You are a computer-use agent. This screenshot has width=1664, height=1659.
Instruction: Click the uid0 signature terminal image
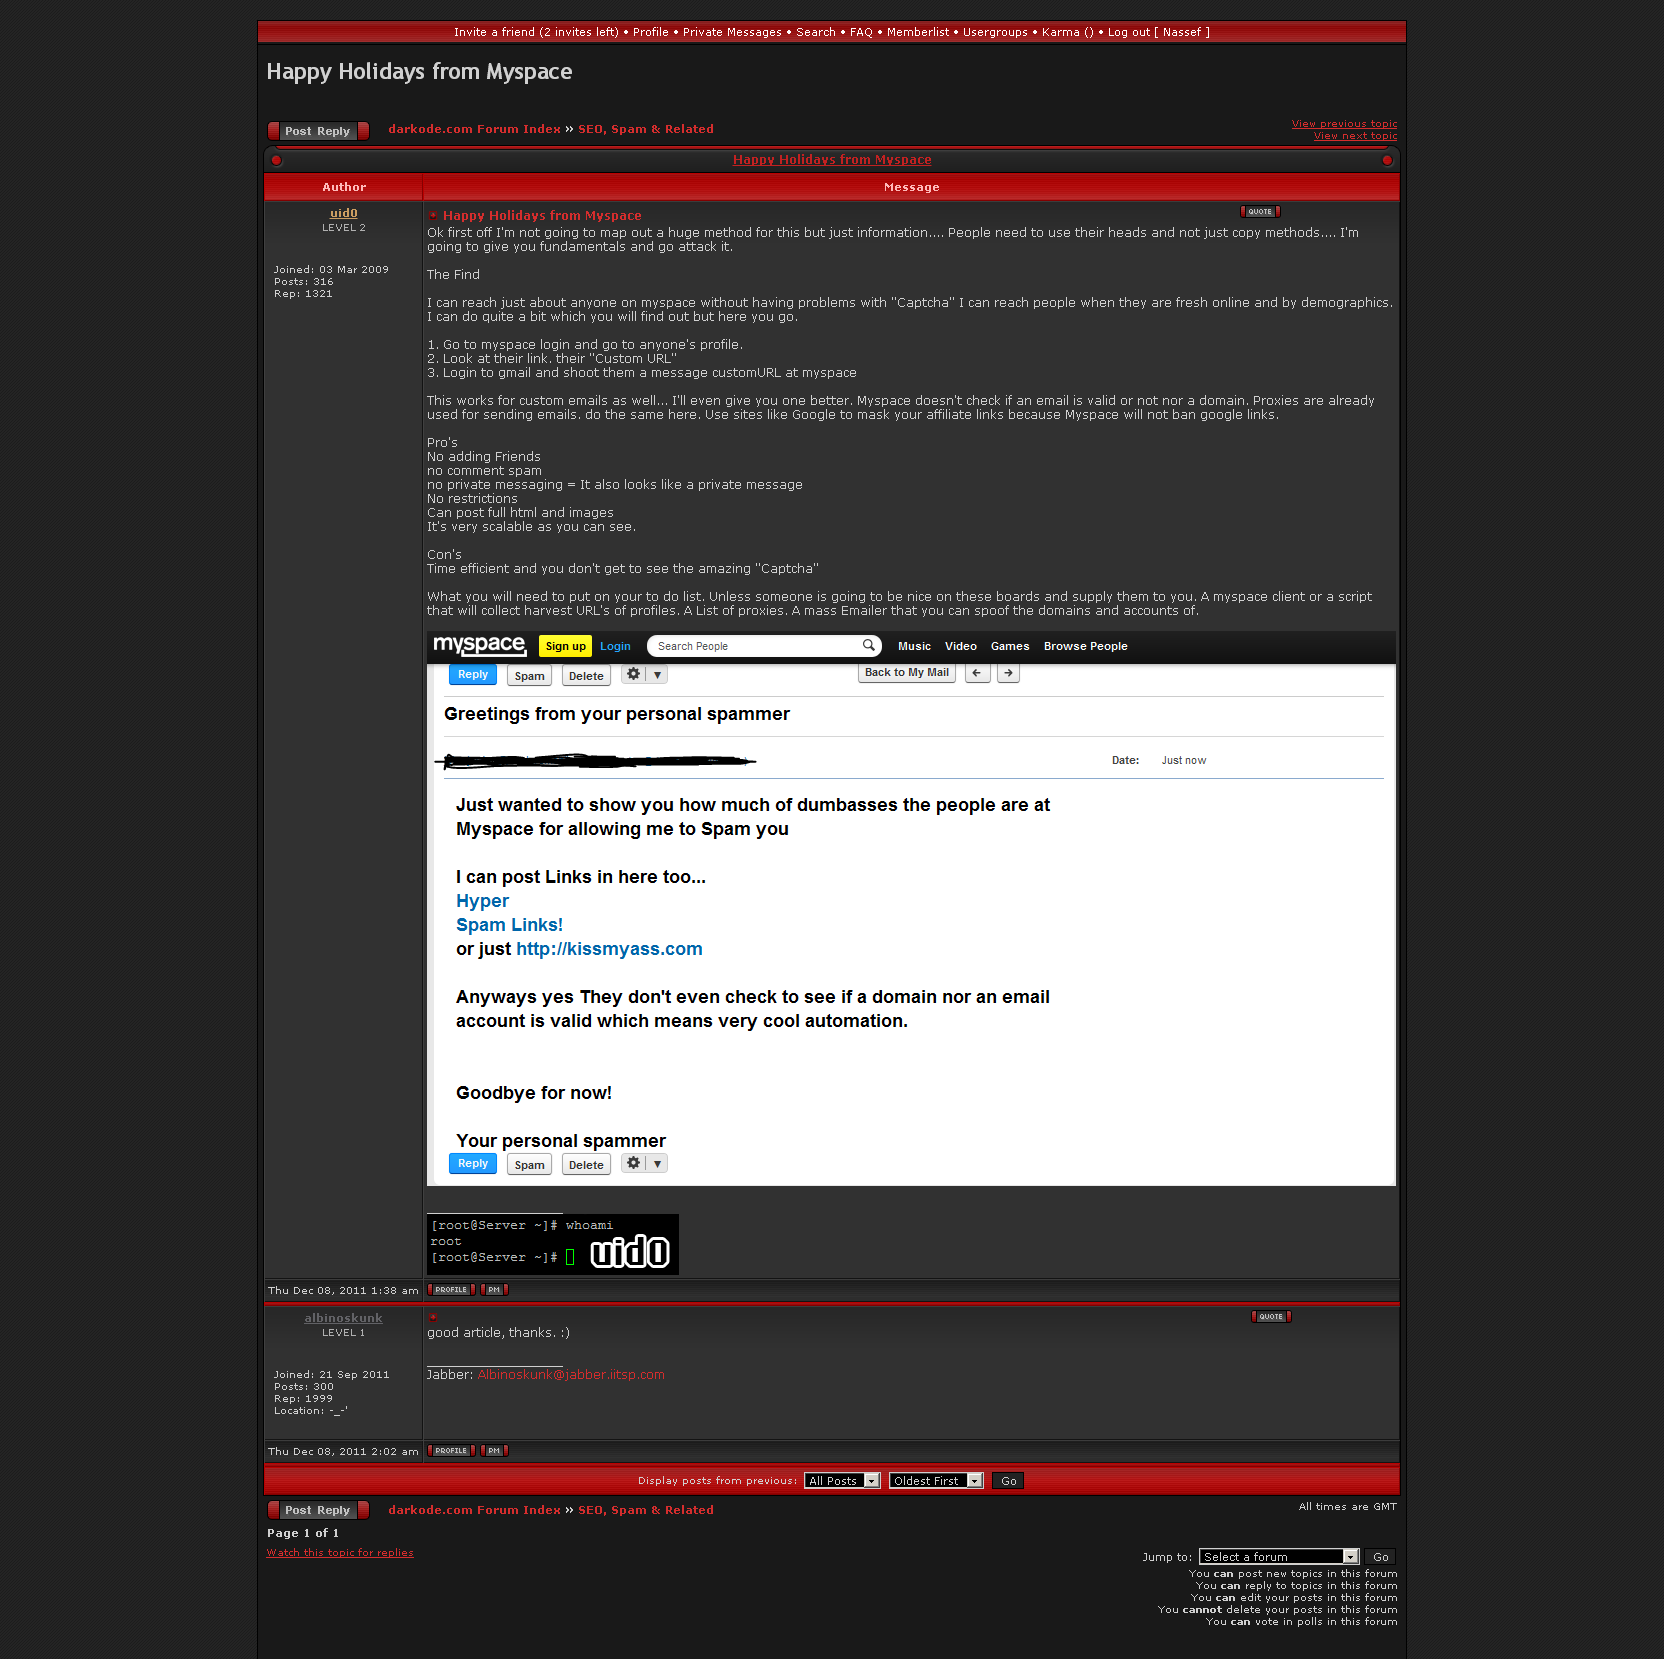pyautogui.click(x=552, y=1244)
